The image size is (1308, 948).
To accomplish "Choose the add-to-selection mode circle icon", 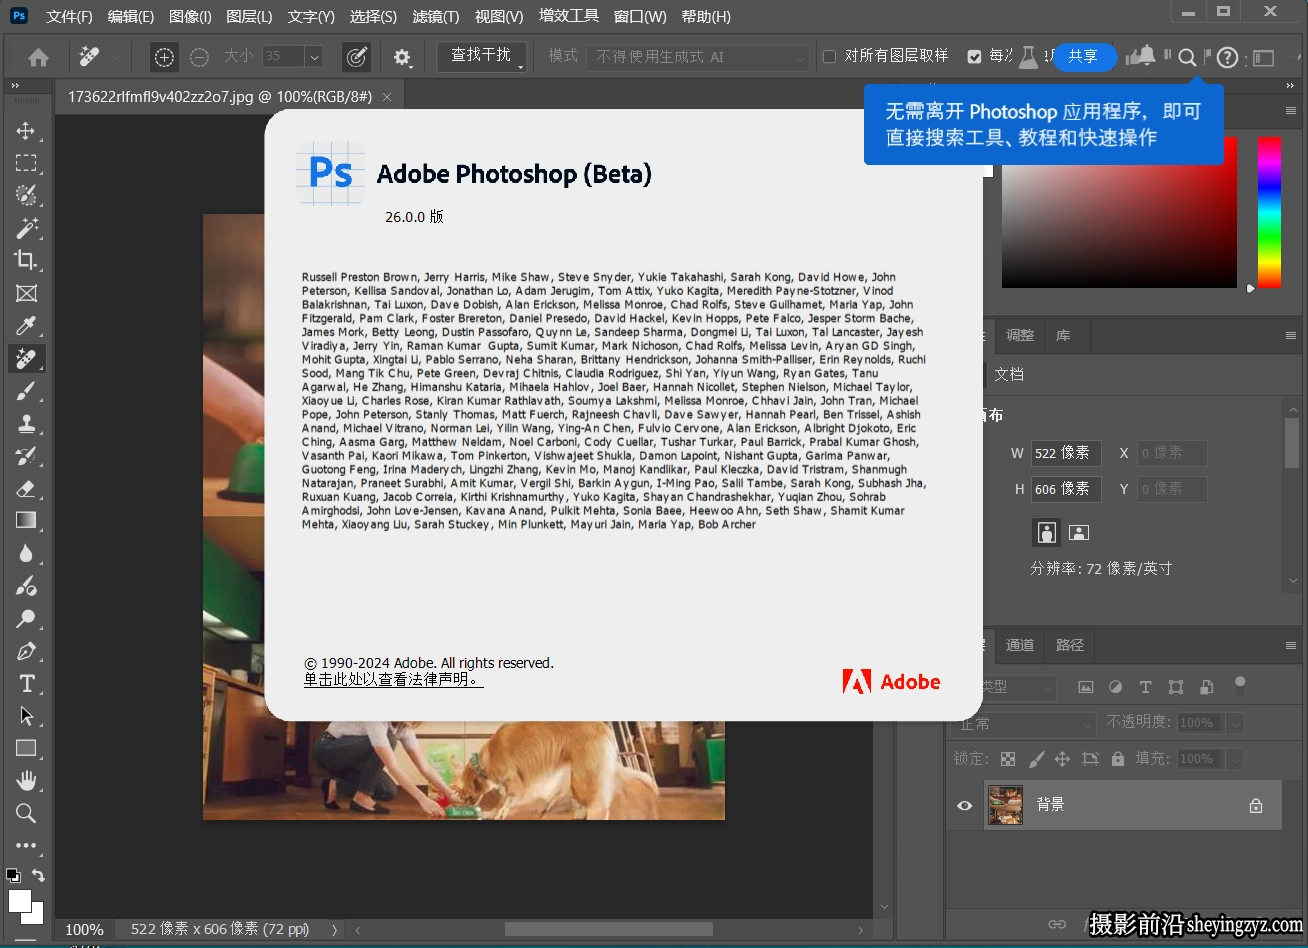I will click(164, 58).
